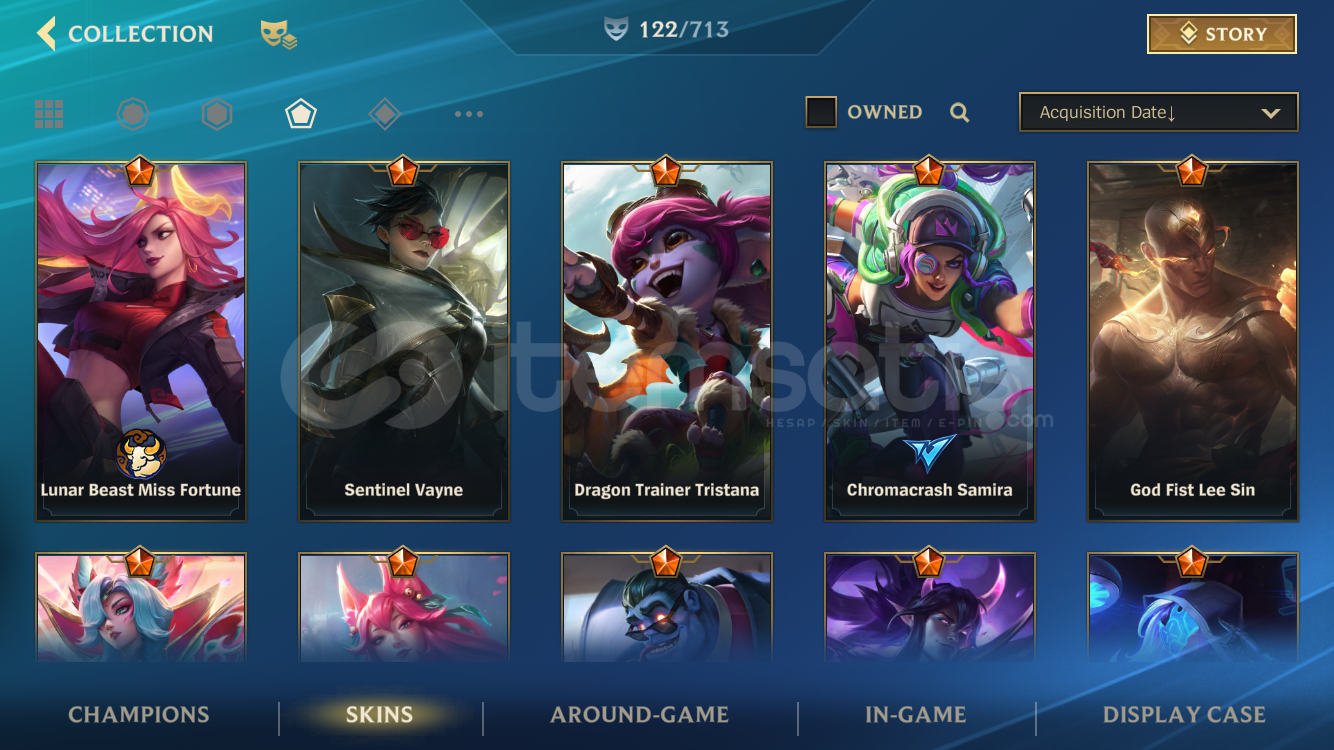Open the God Fist Lee Sin skin

(1193, 341)
